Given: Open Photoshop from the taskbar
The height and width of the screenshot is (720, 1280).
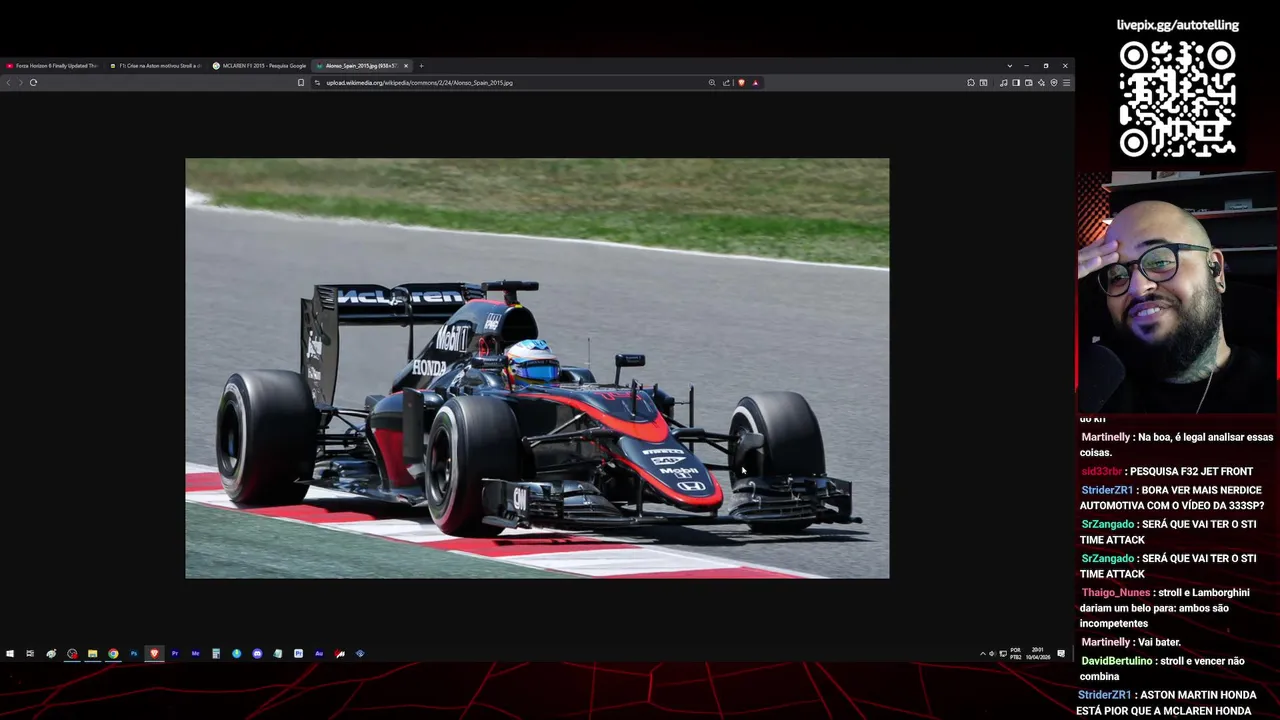Looking at the screenshot, I should click(x=133, y=653).
